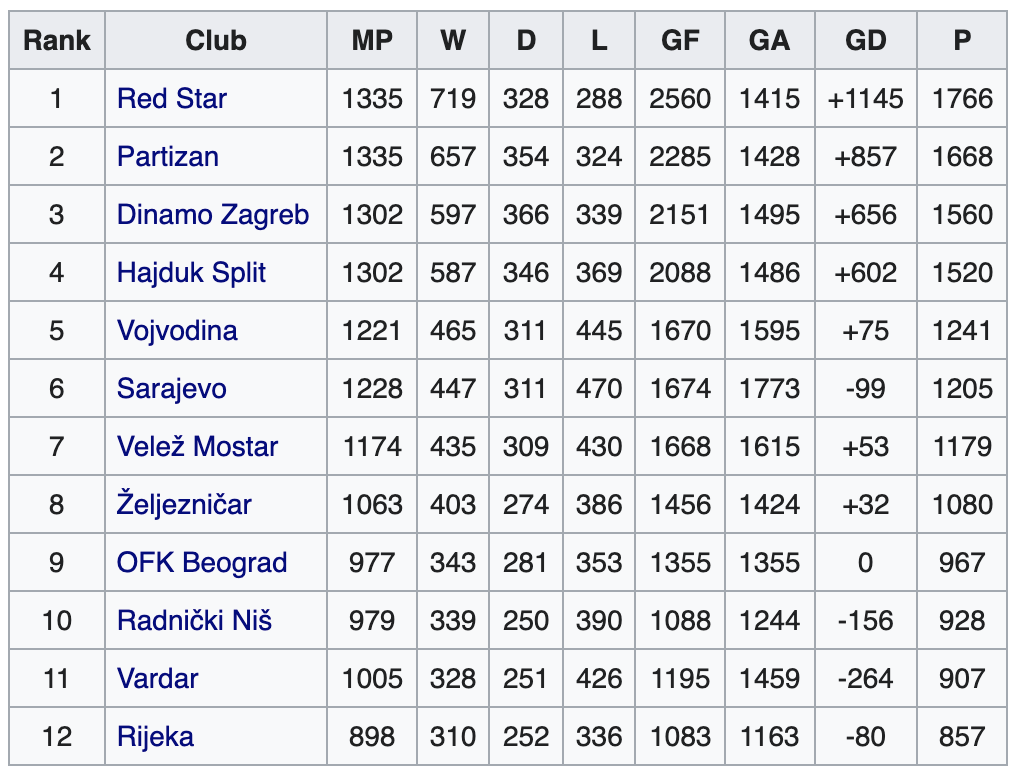Screen dimensions: 1016x774
Task: Click the GF column header
Action: click(680, 41)
